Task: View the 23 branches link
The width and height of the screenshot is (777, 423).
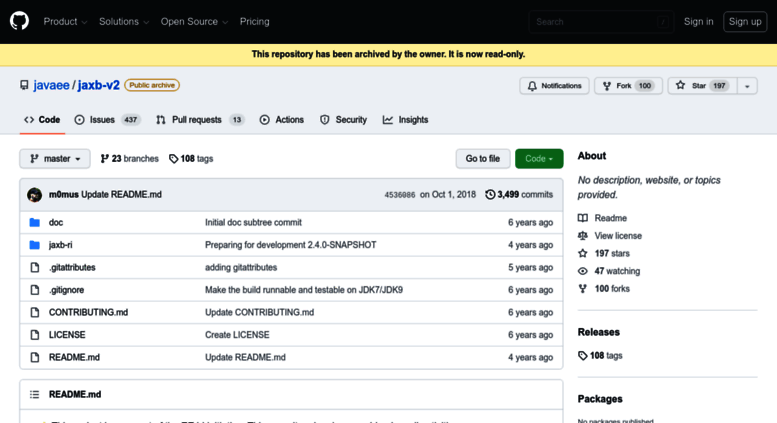Action: (129, 159)
